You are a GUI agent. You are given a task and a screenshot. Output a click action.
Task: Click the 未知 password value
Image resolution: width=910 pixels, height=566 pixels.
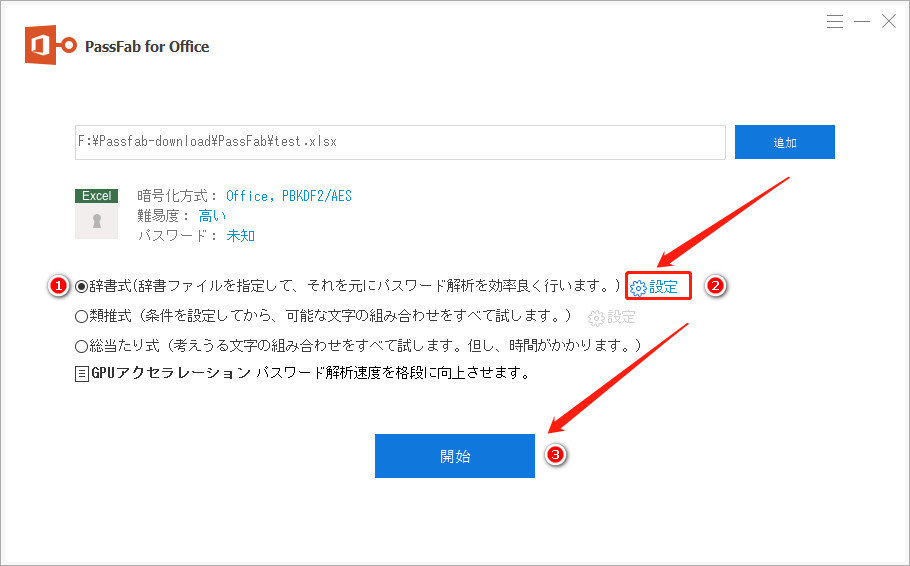(x=240, y=236)
